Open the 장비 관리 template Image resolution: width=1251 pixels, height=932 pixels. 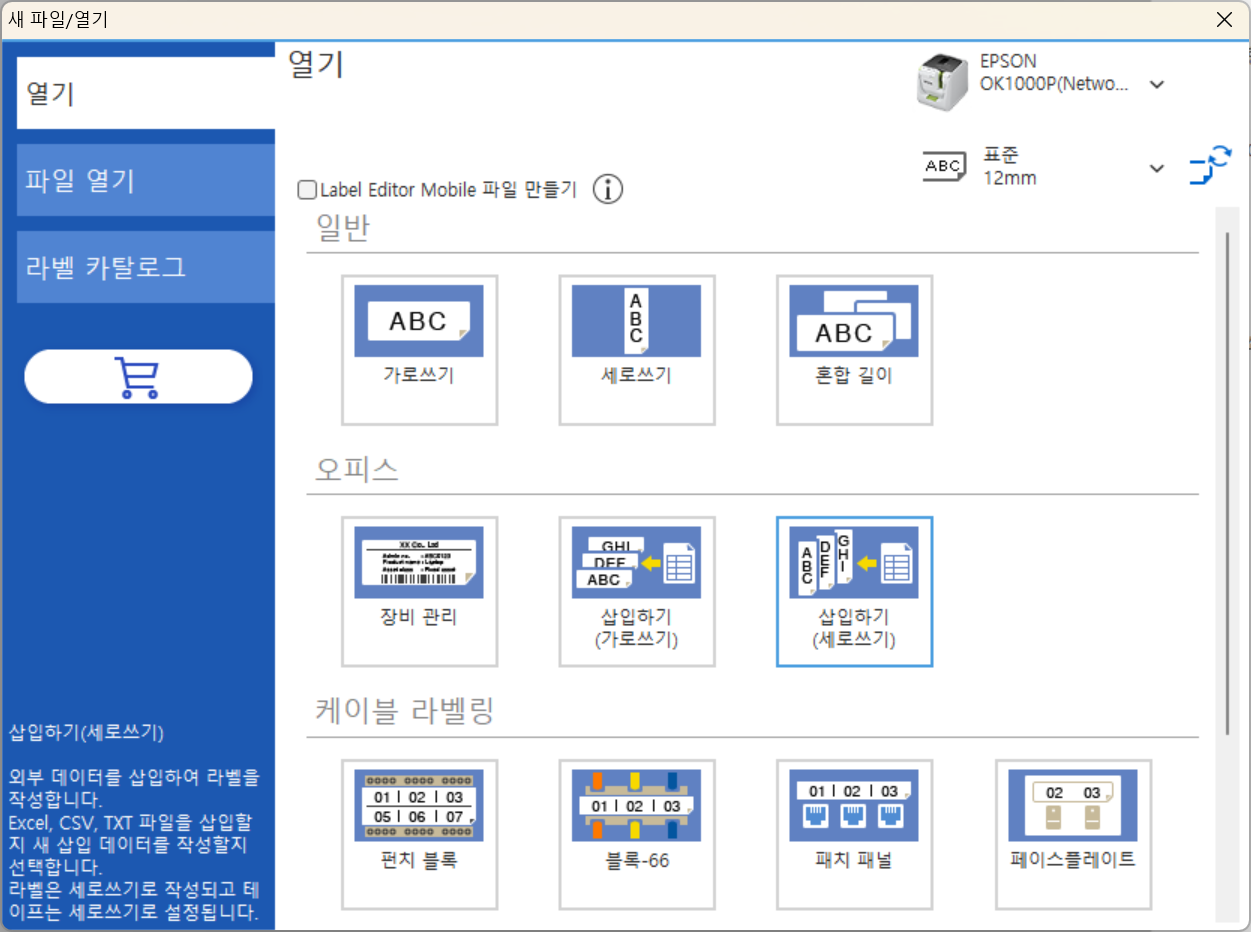tap(419, 592)
